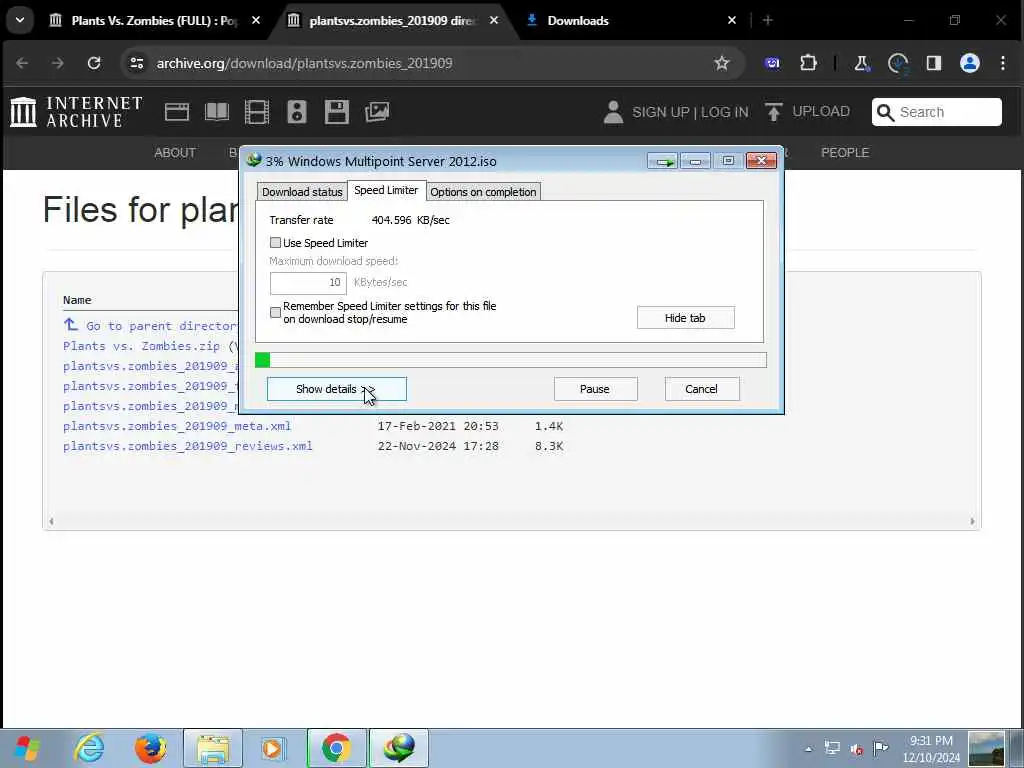
Task: Click the file list scroll right arrow
Action: click(972, 522)
